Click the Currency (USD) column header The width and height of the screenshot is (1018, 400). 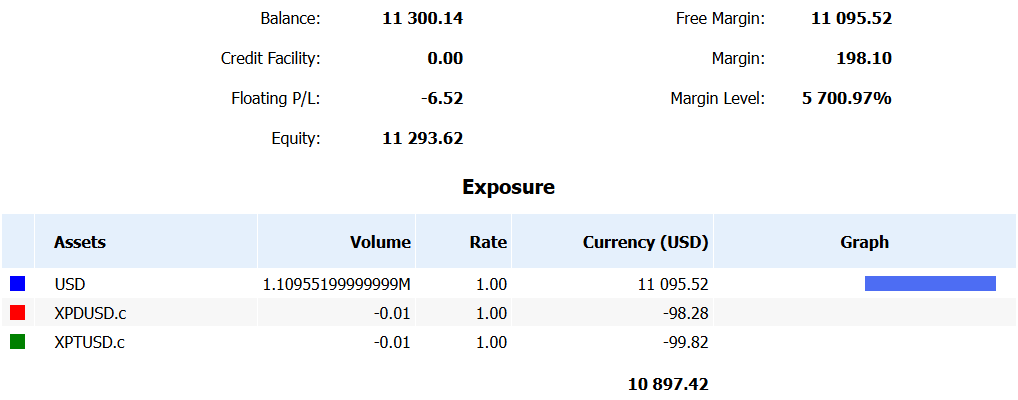coord(645,242)
